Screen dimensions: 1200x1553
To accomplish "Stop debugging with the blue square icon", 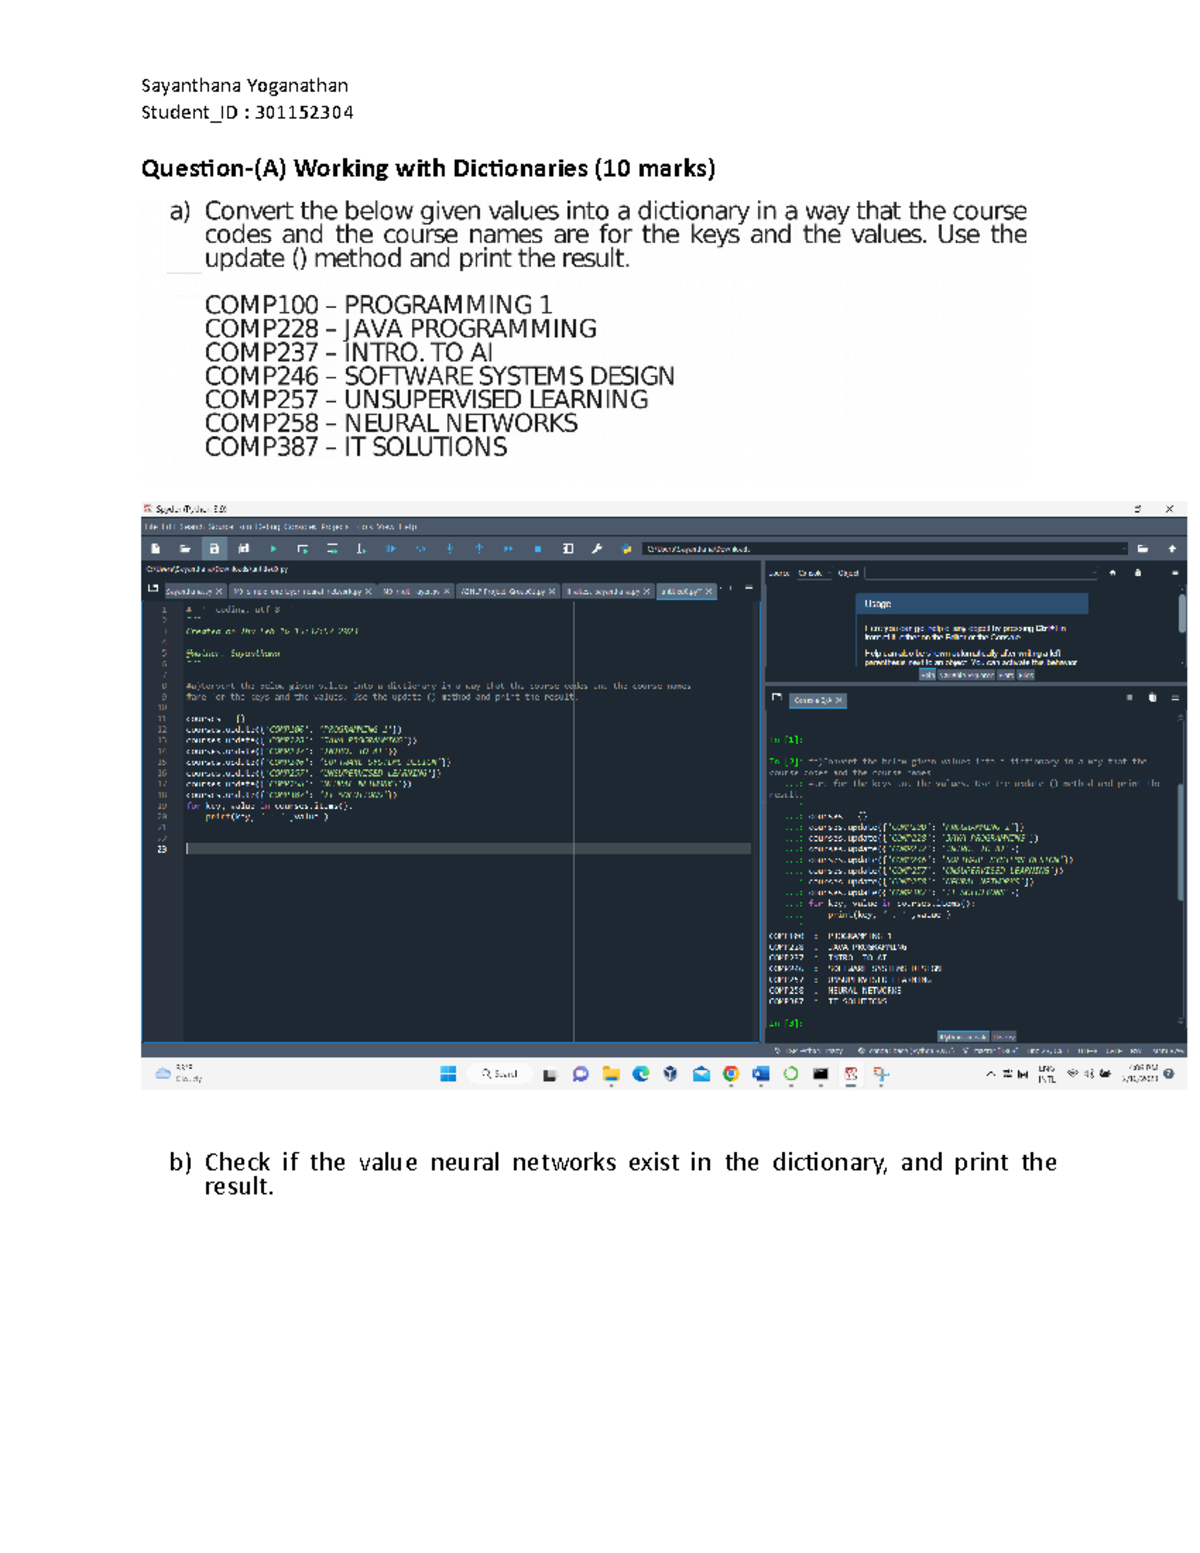I will 538,549.
